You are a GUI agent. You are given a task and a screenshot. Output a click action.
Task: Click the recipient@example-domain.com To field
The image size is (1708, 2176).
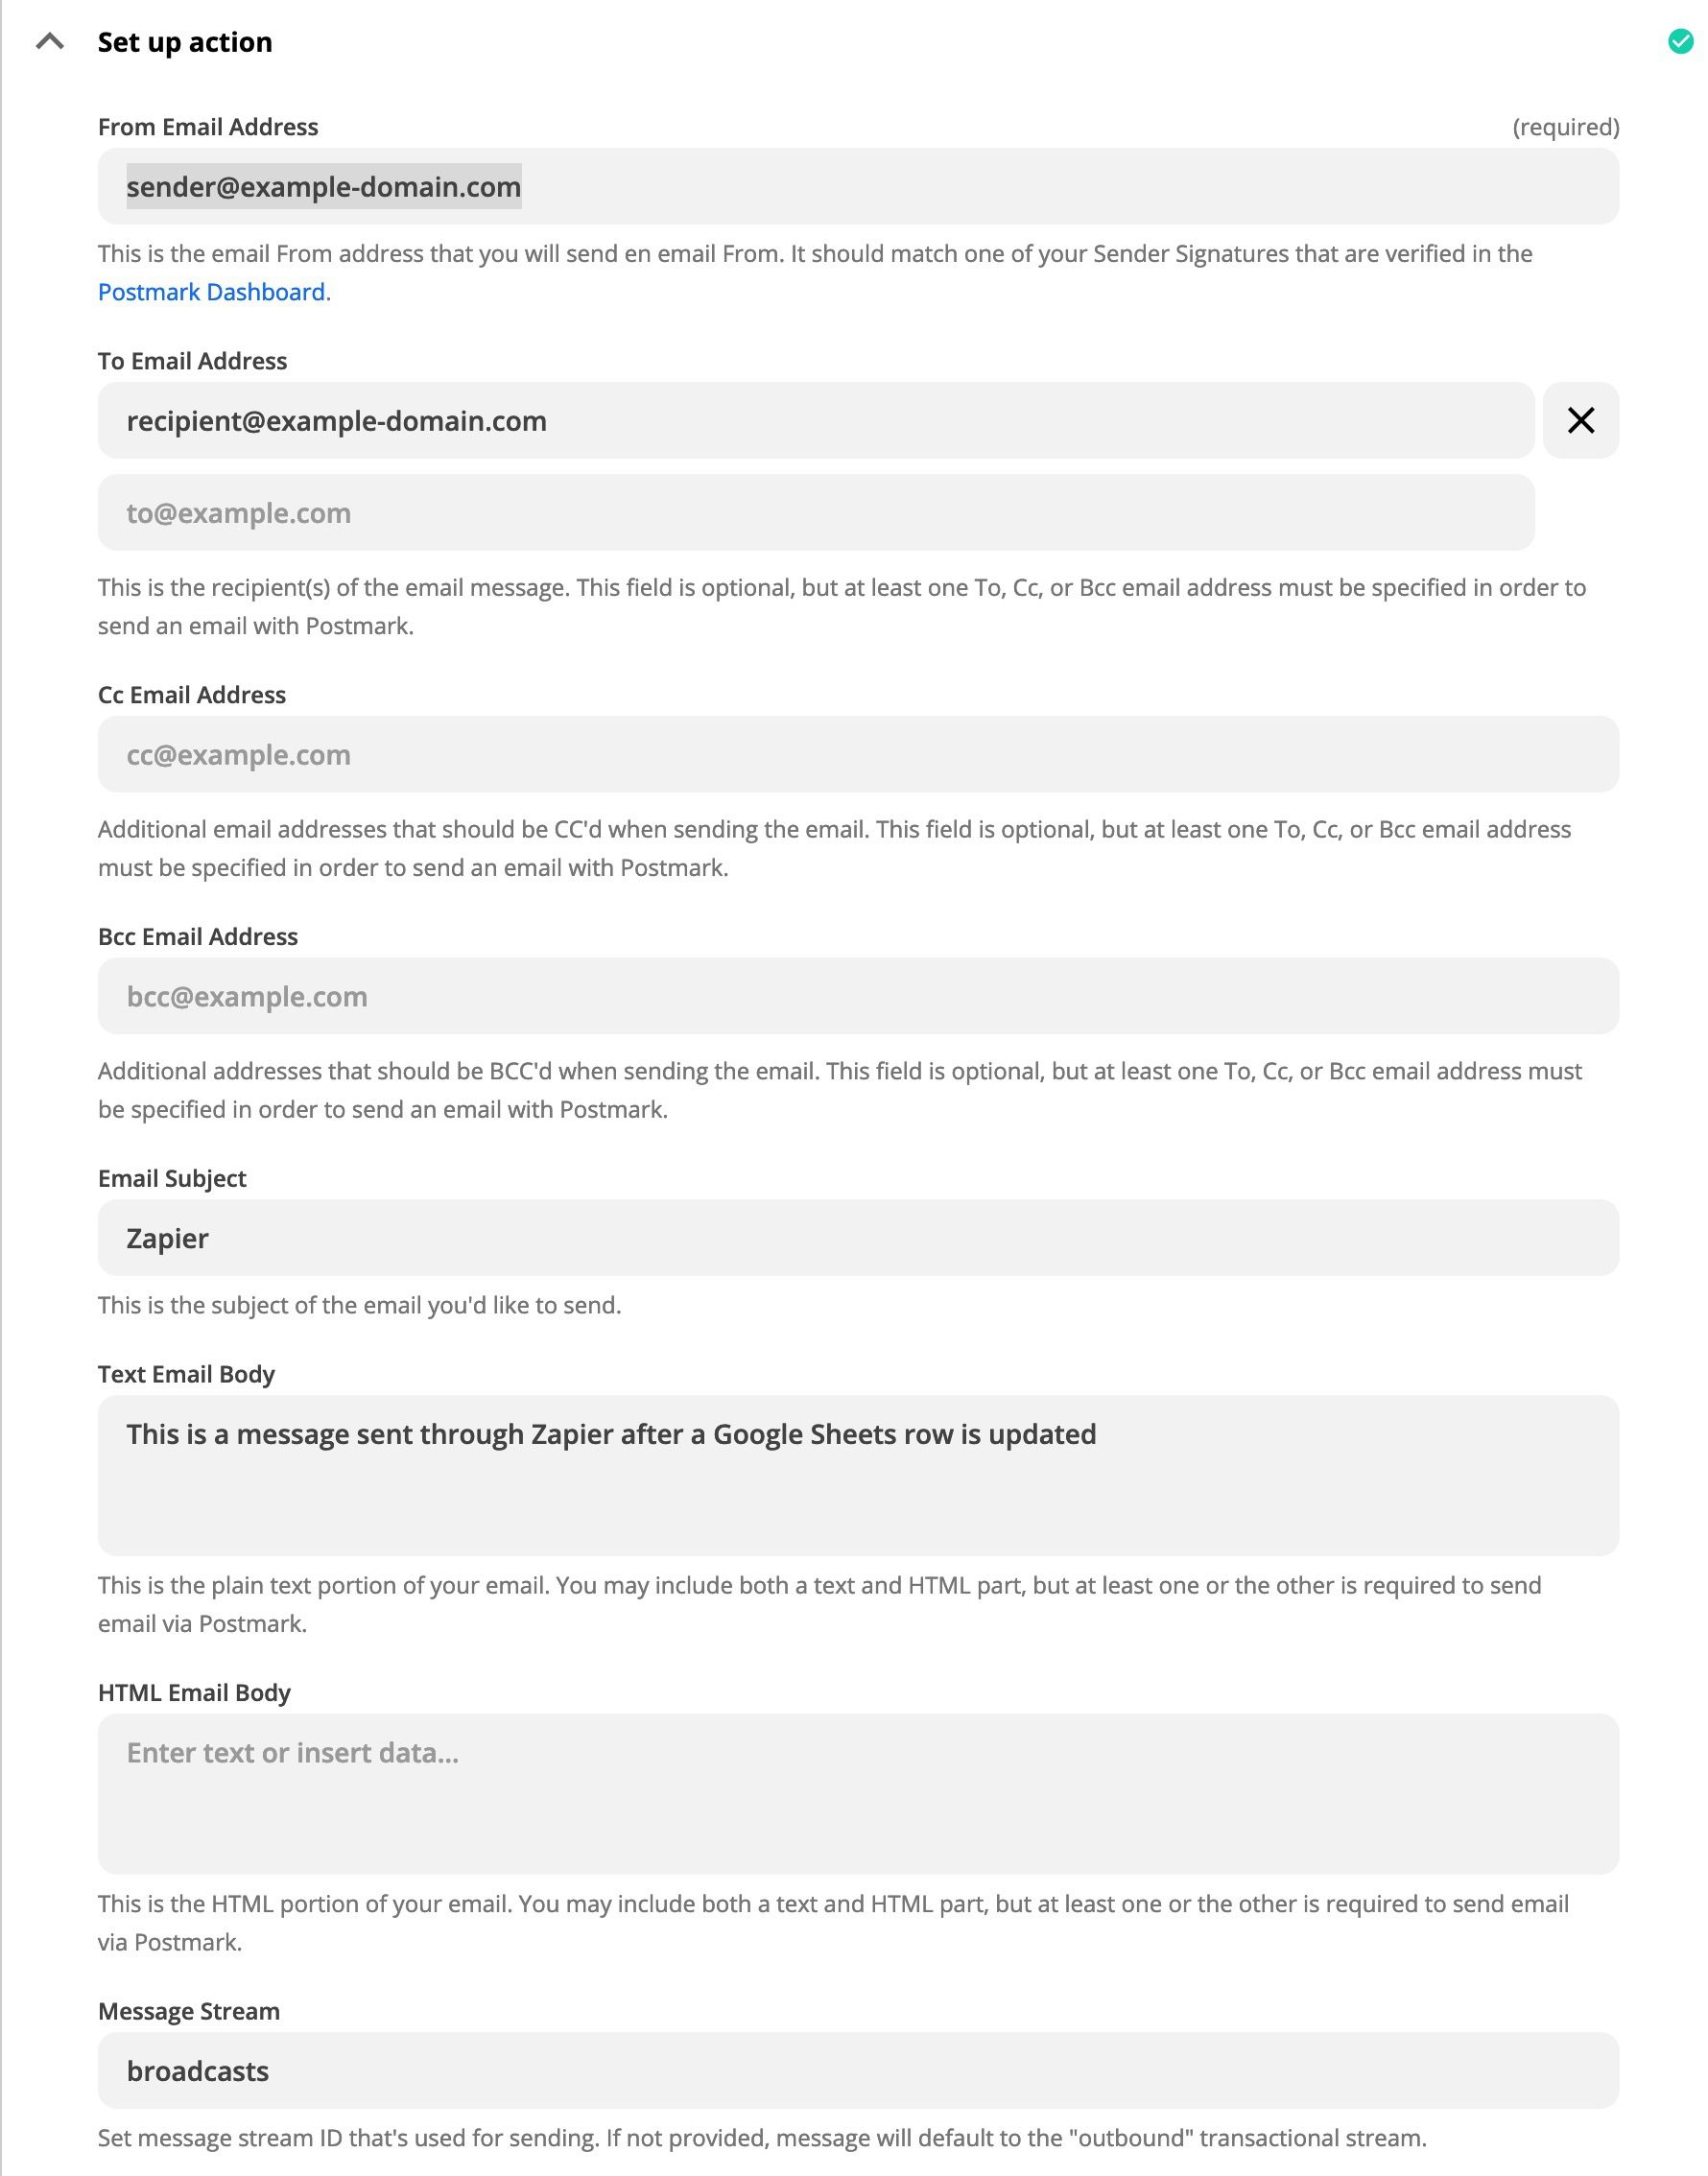pos(815,421)
